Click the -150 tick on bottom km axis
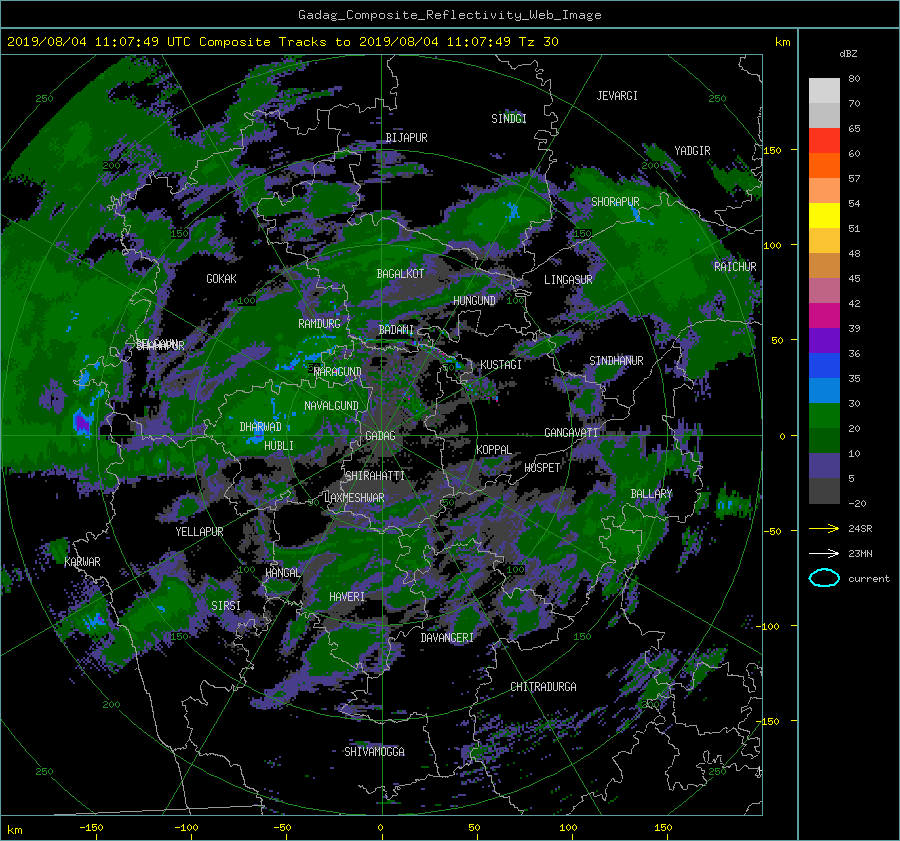 click(x=91, y=828)
